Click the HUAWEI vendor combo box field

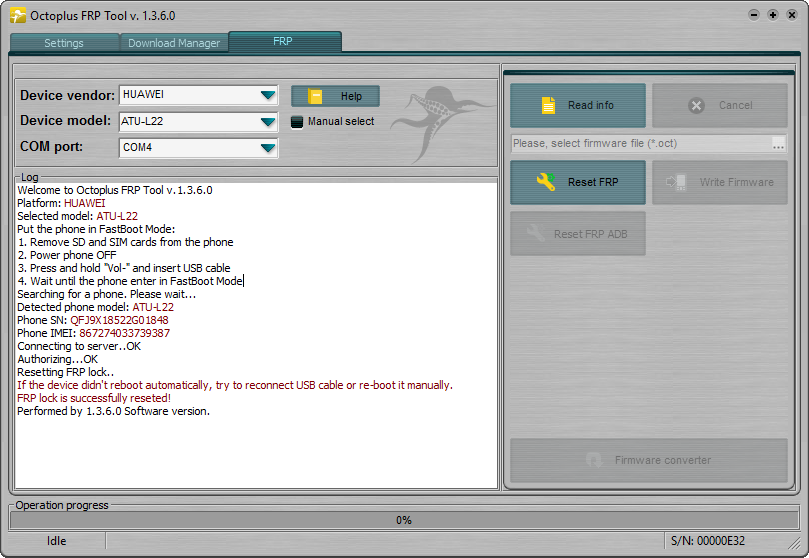pyautogui.click(x=199, y=95)
